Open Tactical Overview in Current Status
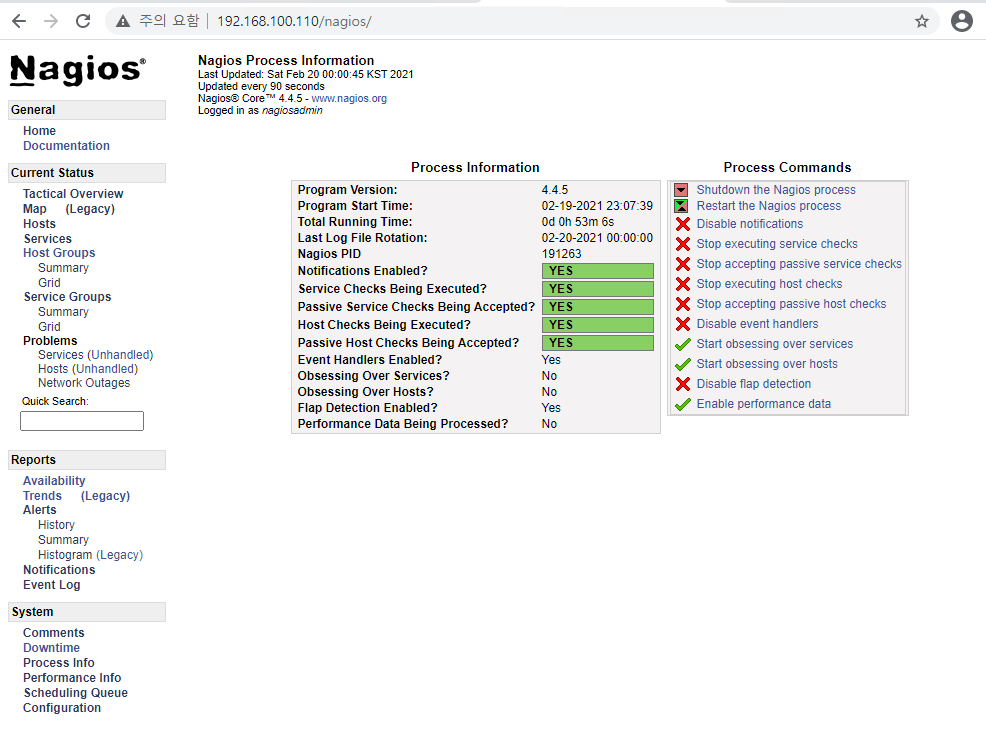The width and height of the screenshot is (986, 753). (x=73, y=194)
